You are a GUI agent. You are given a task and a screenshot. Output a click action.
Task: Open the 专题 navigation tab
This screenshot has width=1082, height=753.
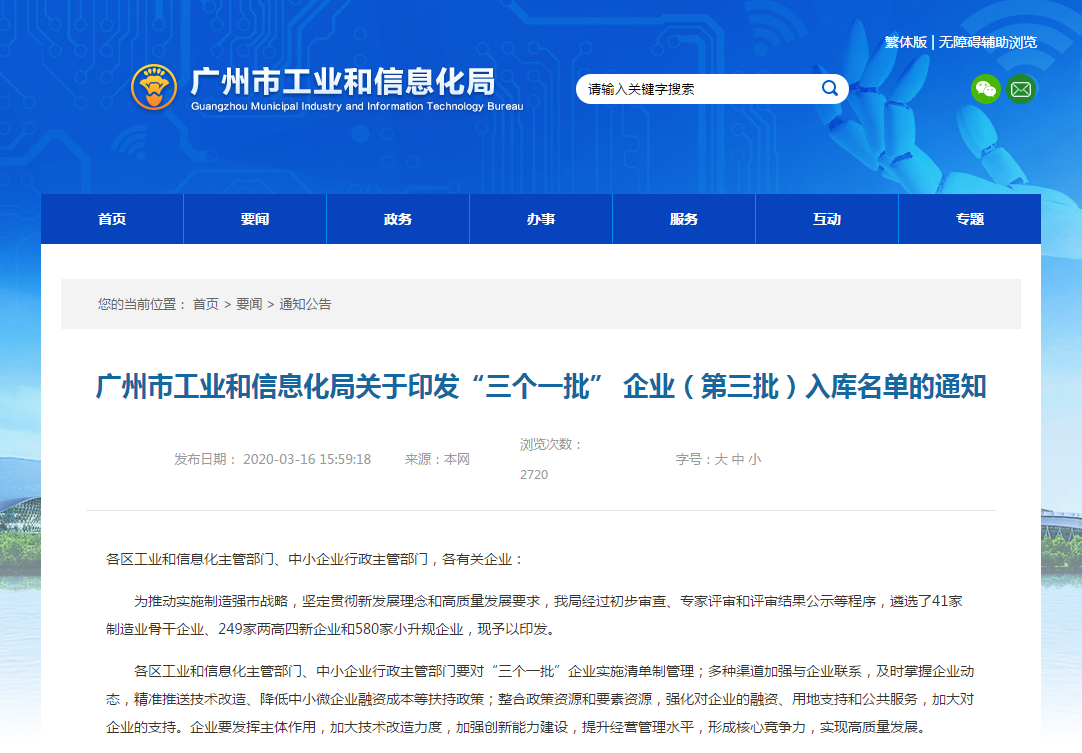click(970, 219)
